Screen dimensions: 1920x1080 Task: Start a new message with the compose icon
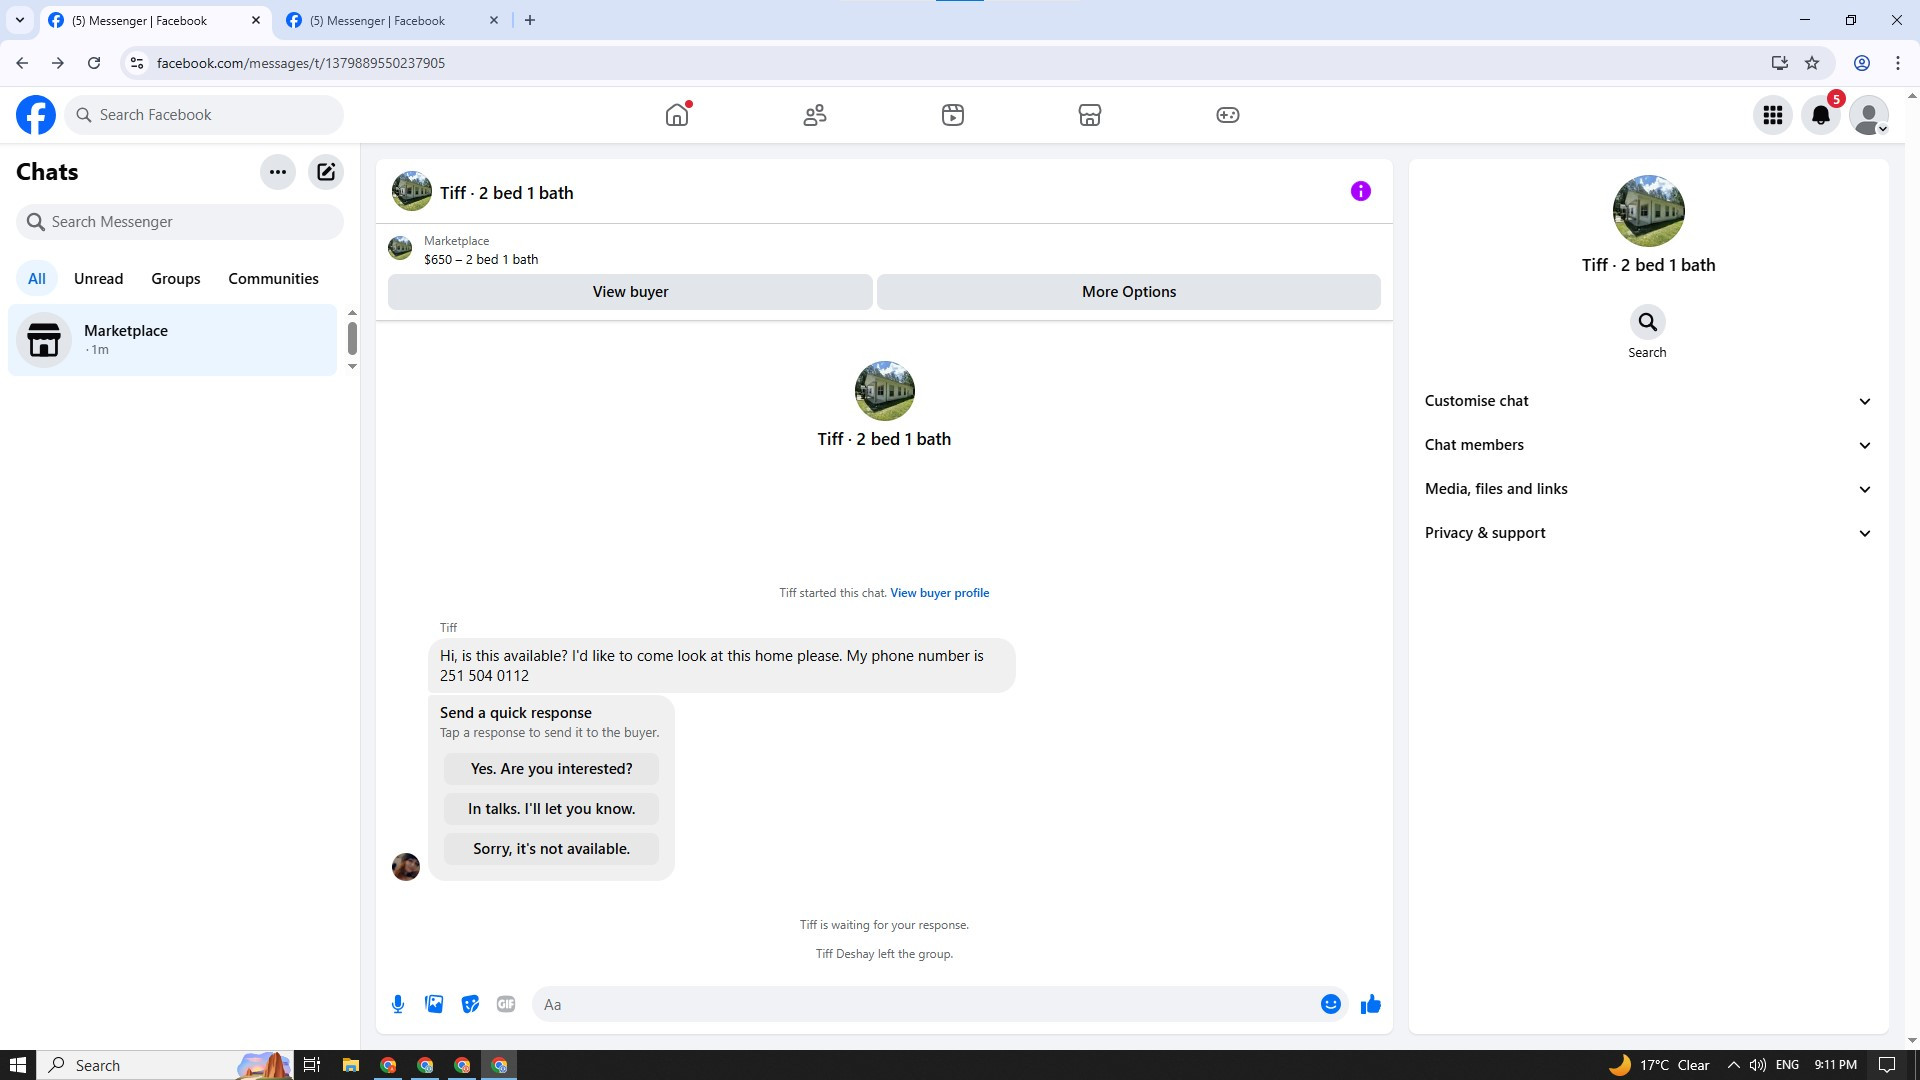326,172
